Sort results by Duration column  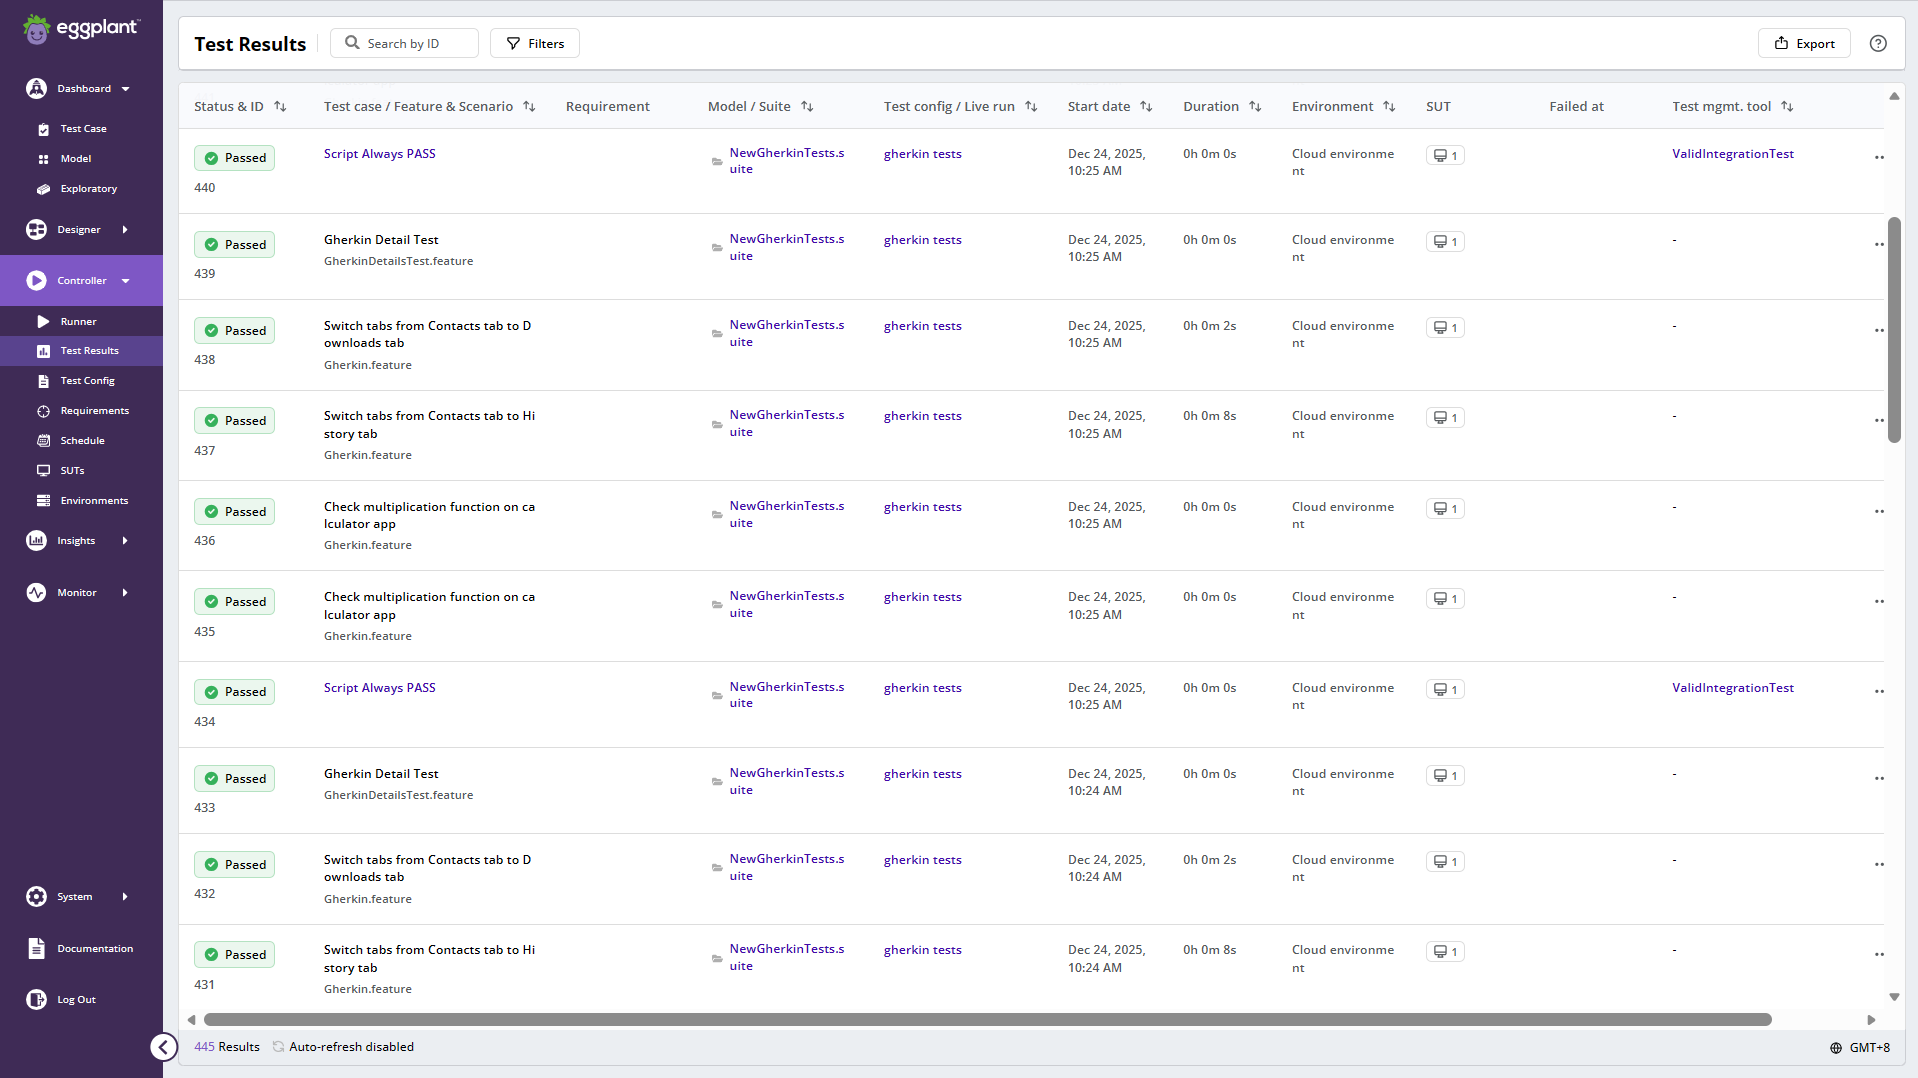click(x=1255, y=106)
